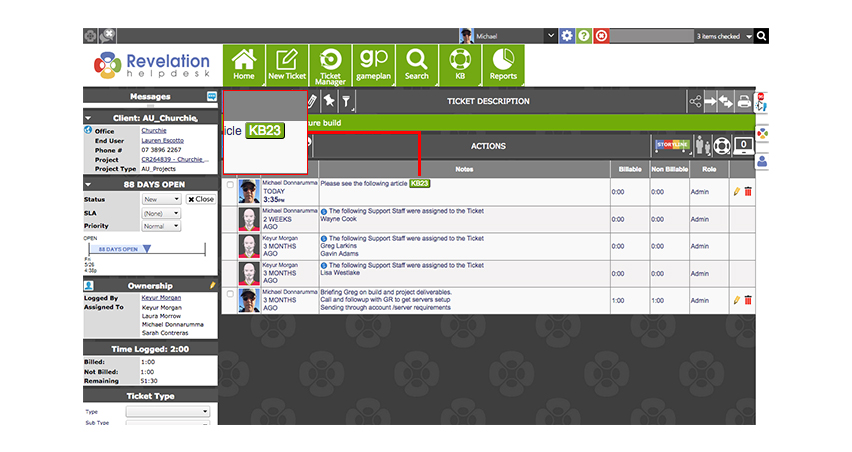Click the KB lifebuoy icon
Image resolution: width=852 pixels, height=452 pixels.
(460, 65)
